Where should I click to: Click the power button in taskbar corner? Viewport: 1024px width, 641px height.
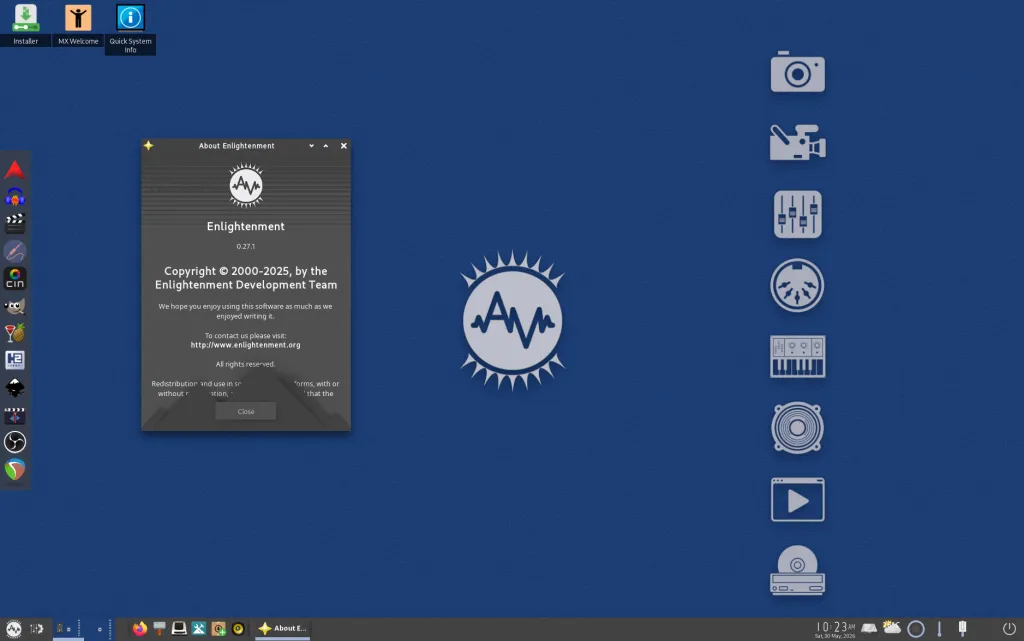1009,629
